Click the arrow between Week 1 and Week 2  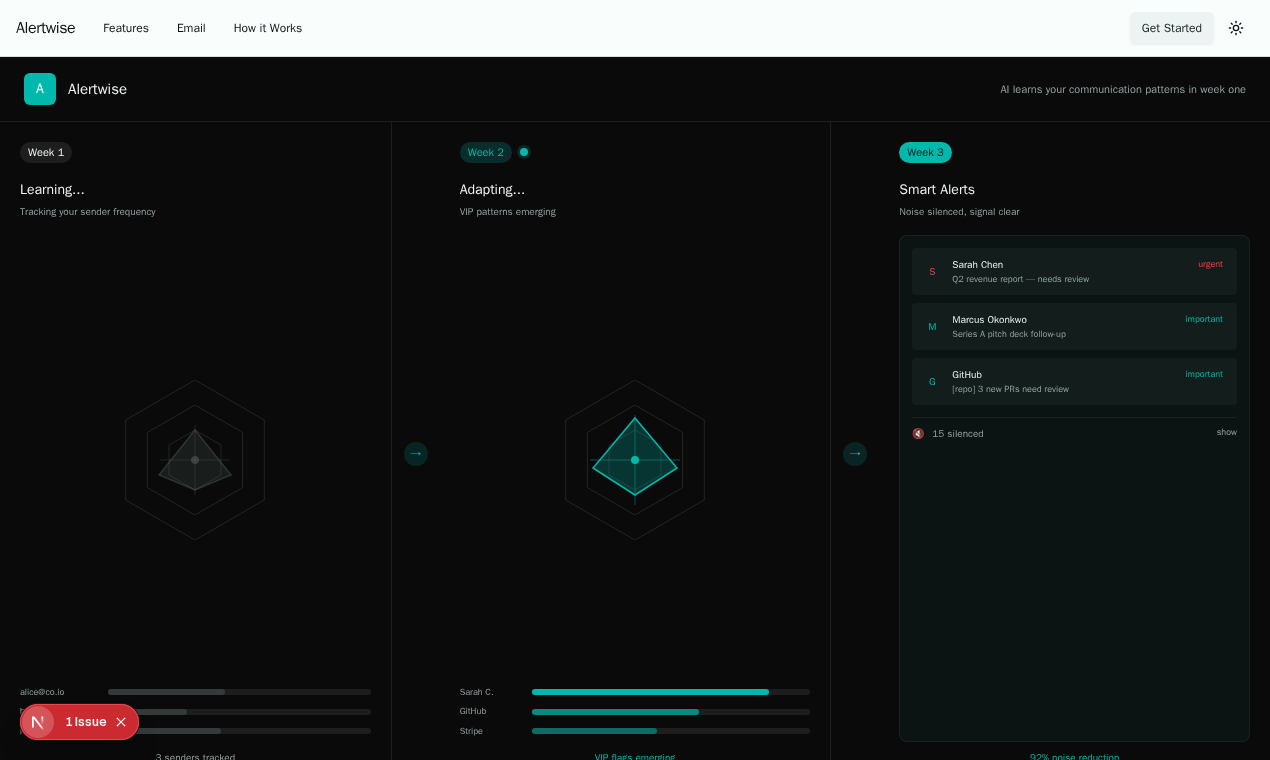(x=416, y=454)
